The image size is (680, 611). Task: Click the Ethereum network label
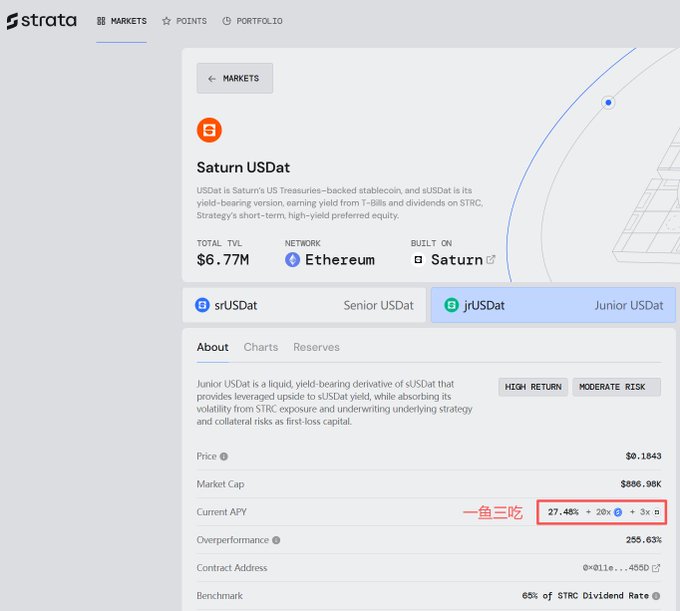coord(340,260)
